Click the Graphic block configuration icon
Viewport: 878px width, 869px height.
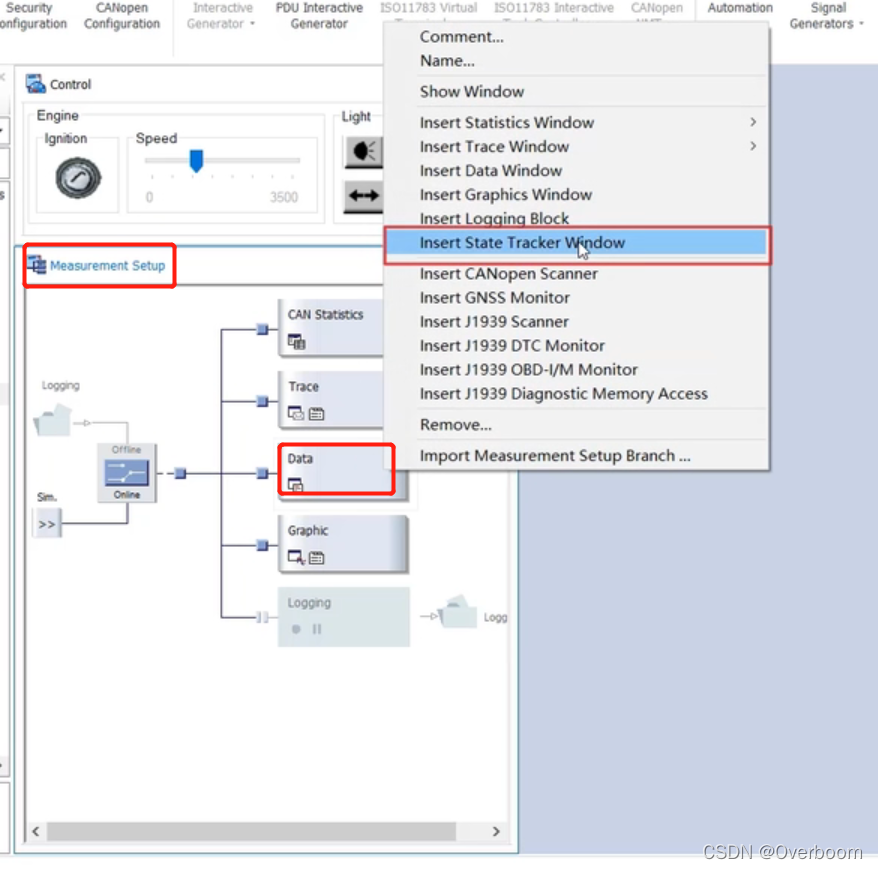[x=316, y=558]
